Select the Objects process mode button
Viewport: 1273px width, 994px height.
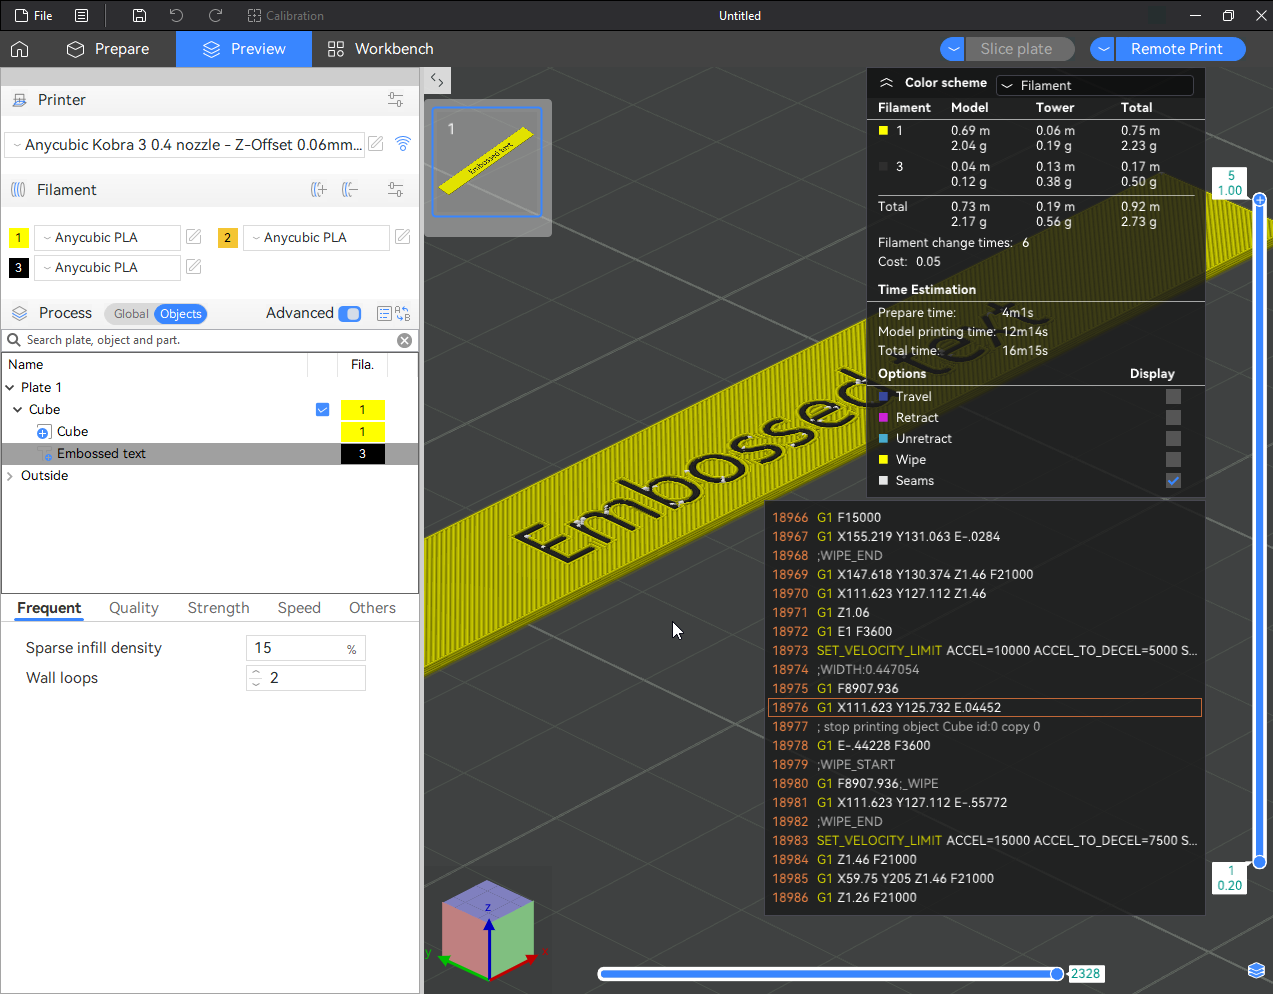pyautogui.click(x=181, y=314)
